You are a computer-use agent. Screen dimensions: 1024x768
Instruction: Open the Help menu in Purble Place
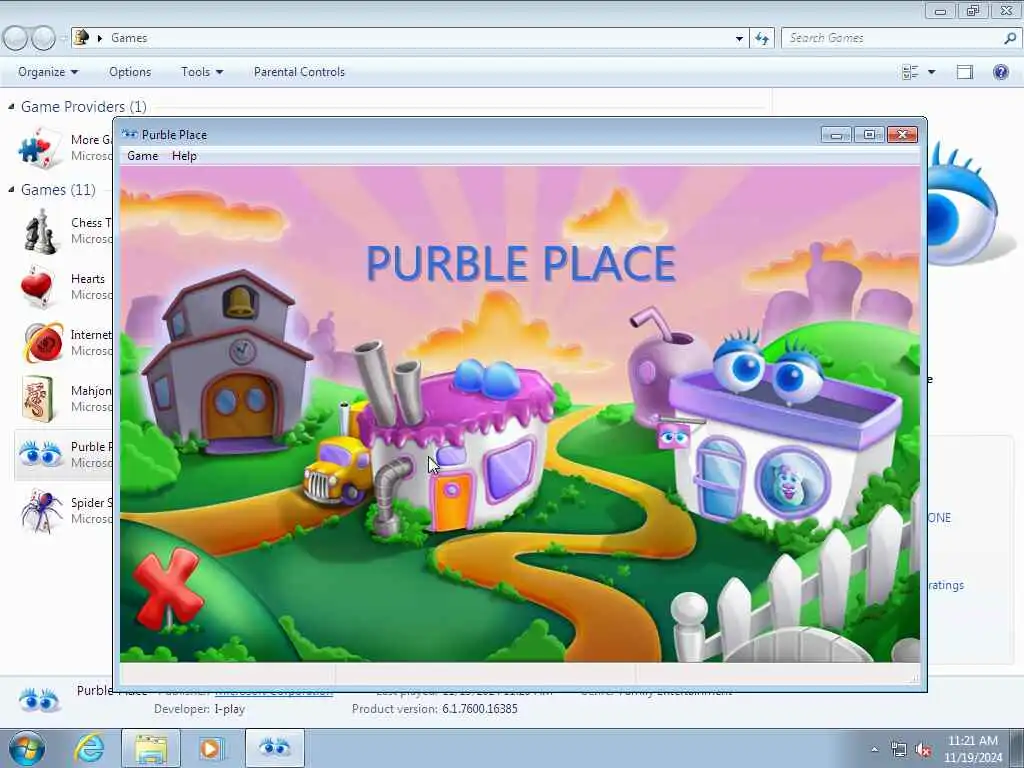click(184, 156)
